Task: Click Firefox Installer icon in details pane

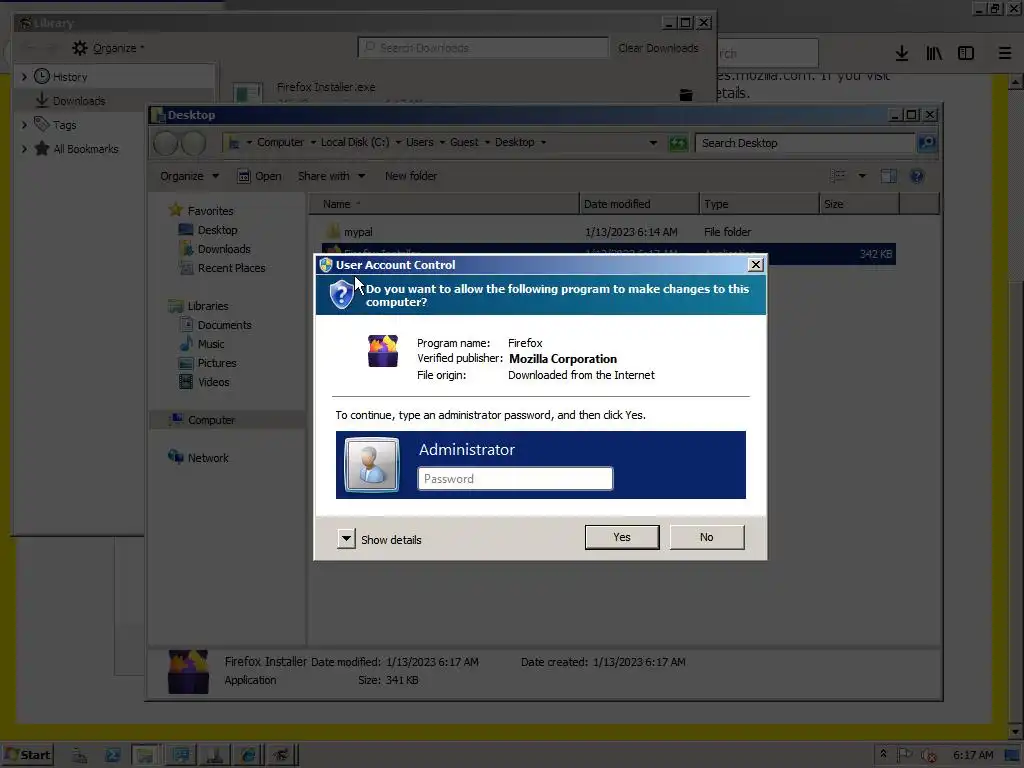Action: coord(188,671)
